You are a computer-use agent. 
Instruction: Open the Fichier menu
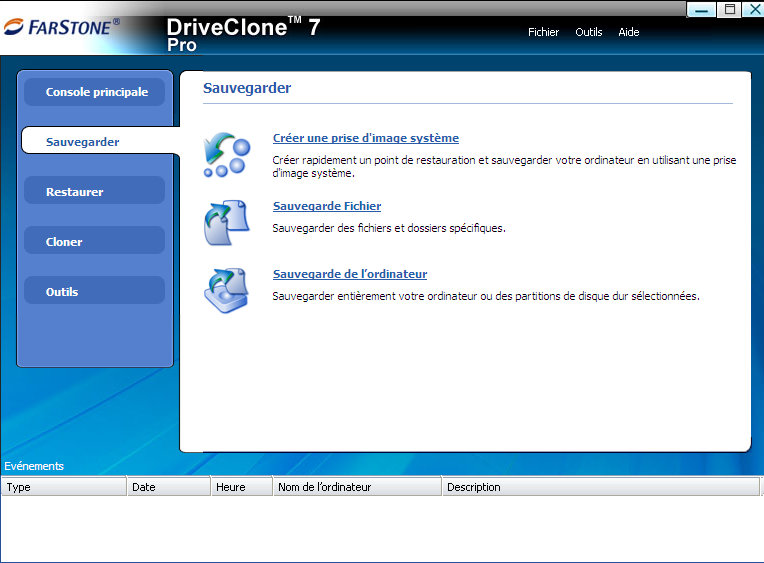(543, 32)
